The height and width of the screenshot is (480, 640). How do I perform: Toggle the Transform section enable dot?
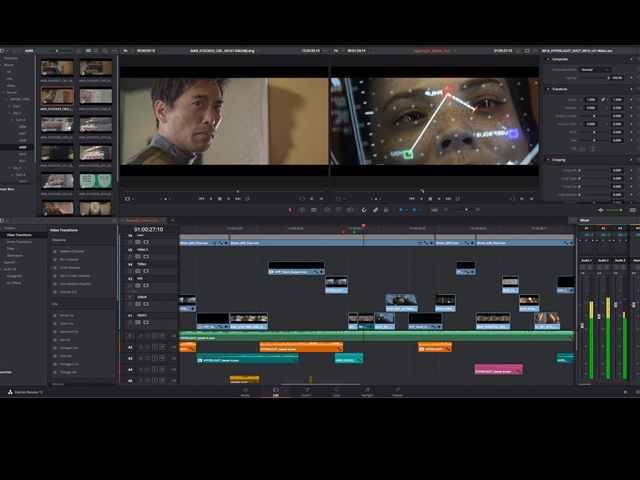click(x=548, y=89)
